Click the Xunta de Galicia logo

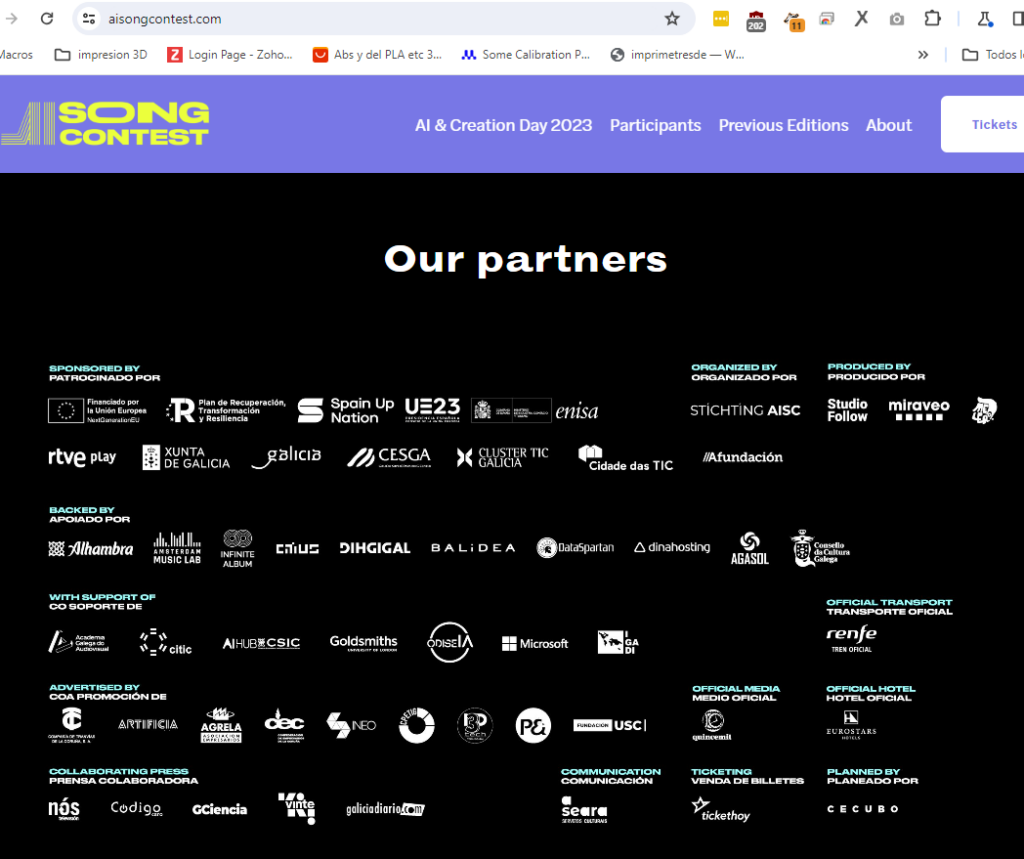point(186,458)
